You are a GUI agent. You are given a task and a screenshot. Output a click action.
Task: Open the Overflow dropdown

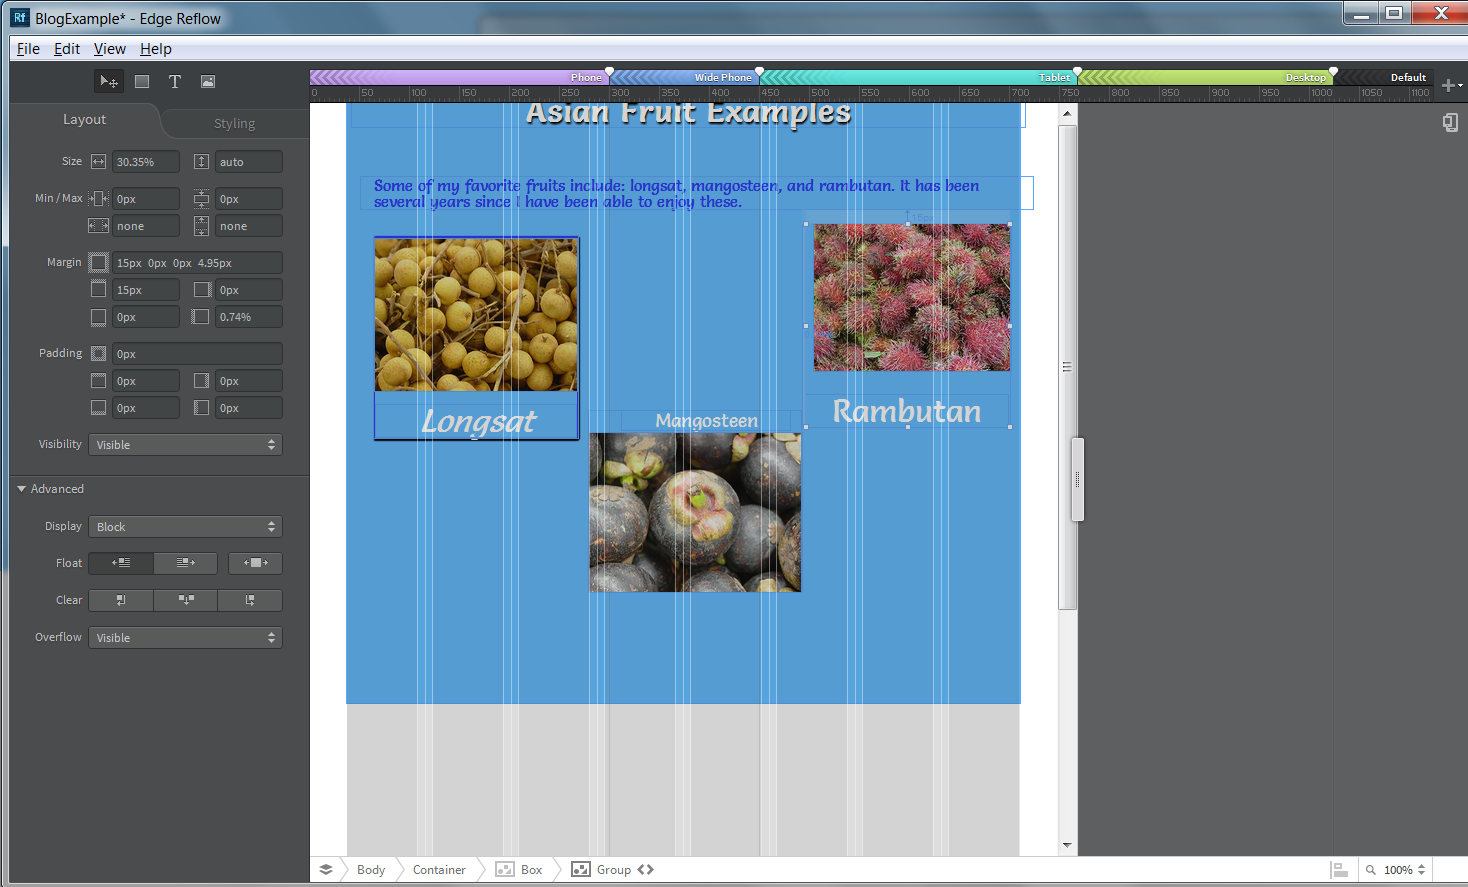click(185, 637)
